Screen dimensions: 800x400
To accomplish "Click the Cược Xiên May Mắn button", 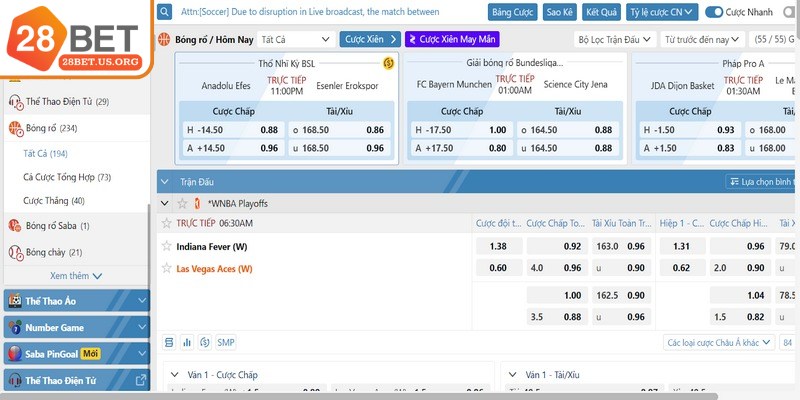I will coord(452,39).
